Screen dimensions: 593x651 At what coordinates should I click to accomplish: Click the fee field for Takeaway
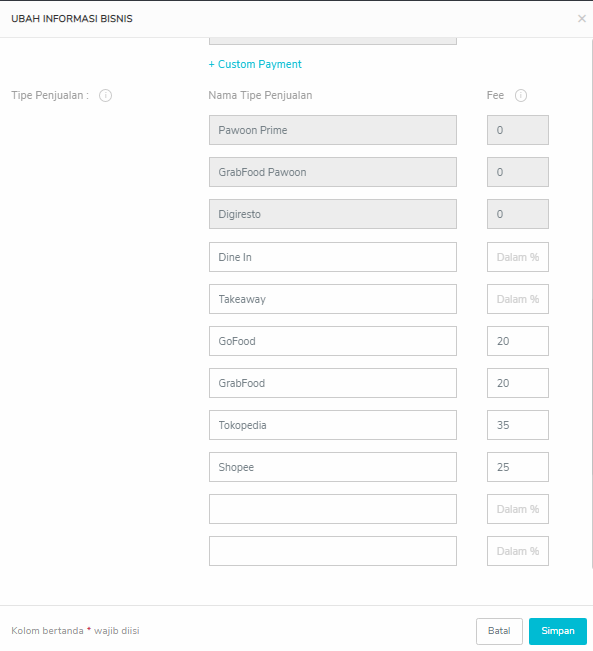(x=518, y=299)
